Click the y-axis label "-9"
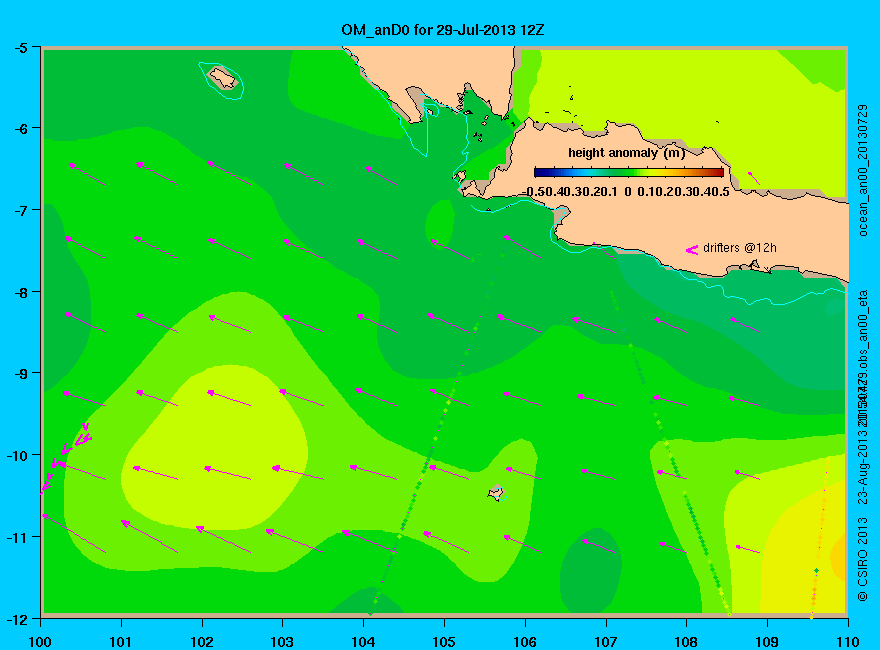Viewport: 880px width, 650px height. 21,374
